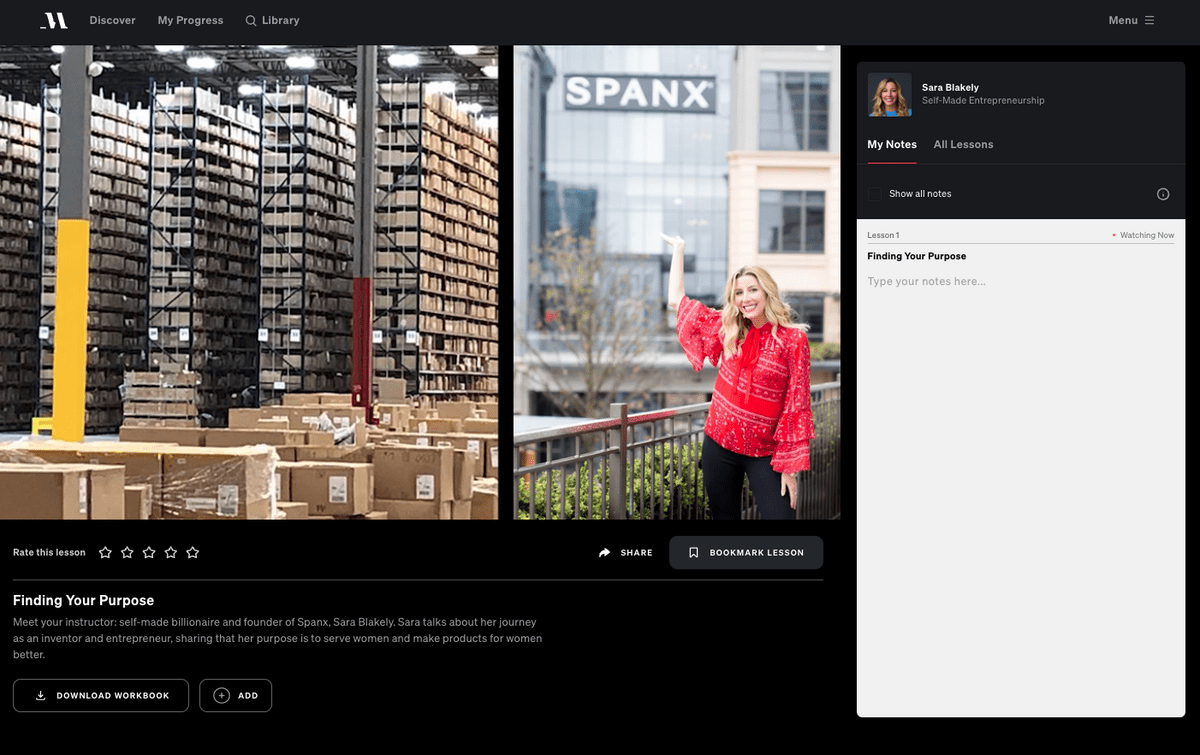
Task: Click the Bookmark Lesson button
Action: click(x=746, y=552)
